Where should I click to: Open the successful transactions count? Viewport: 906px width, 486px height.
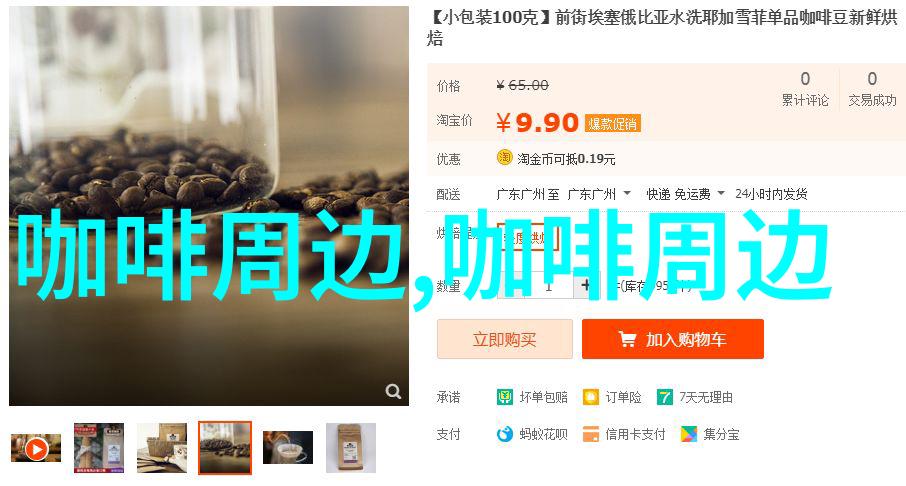[x=872, y=88]
